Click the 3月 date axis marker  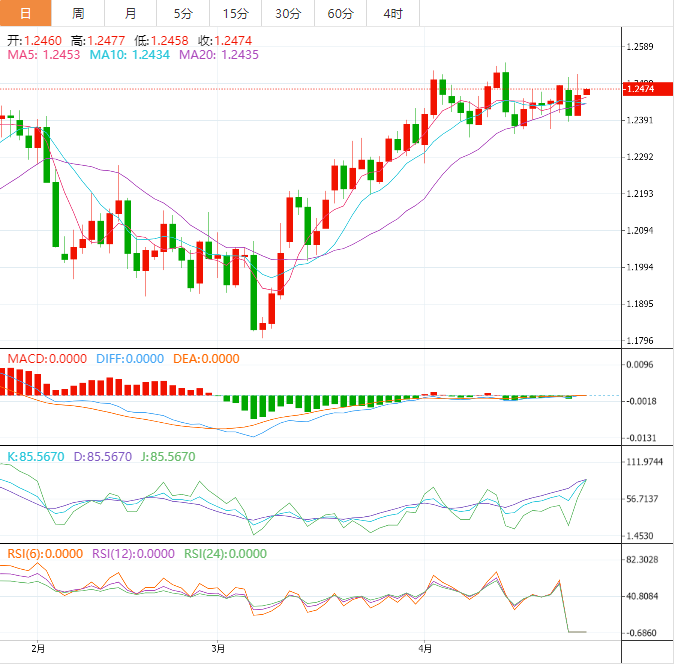(218, 648)
